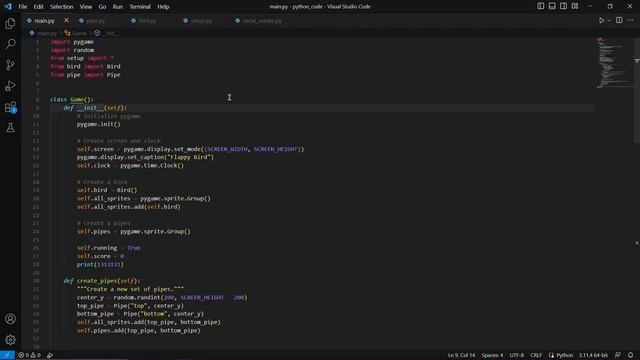This screenshot has height=360, width=640.
Task: Close the main.py tab
Action: (x=67, y=20)
